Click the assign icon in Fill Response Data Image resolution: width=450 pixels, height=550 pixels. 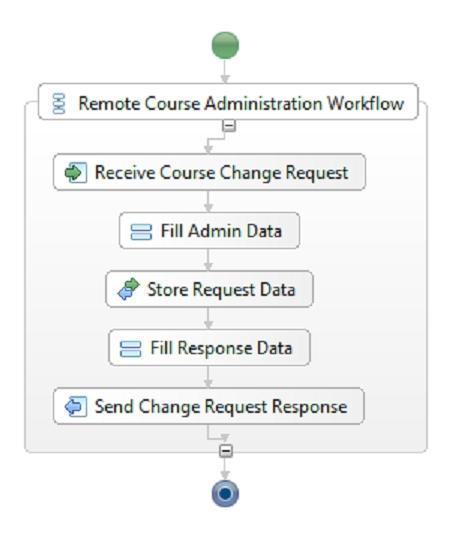130,349
